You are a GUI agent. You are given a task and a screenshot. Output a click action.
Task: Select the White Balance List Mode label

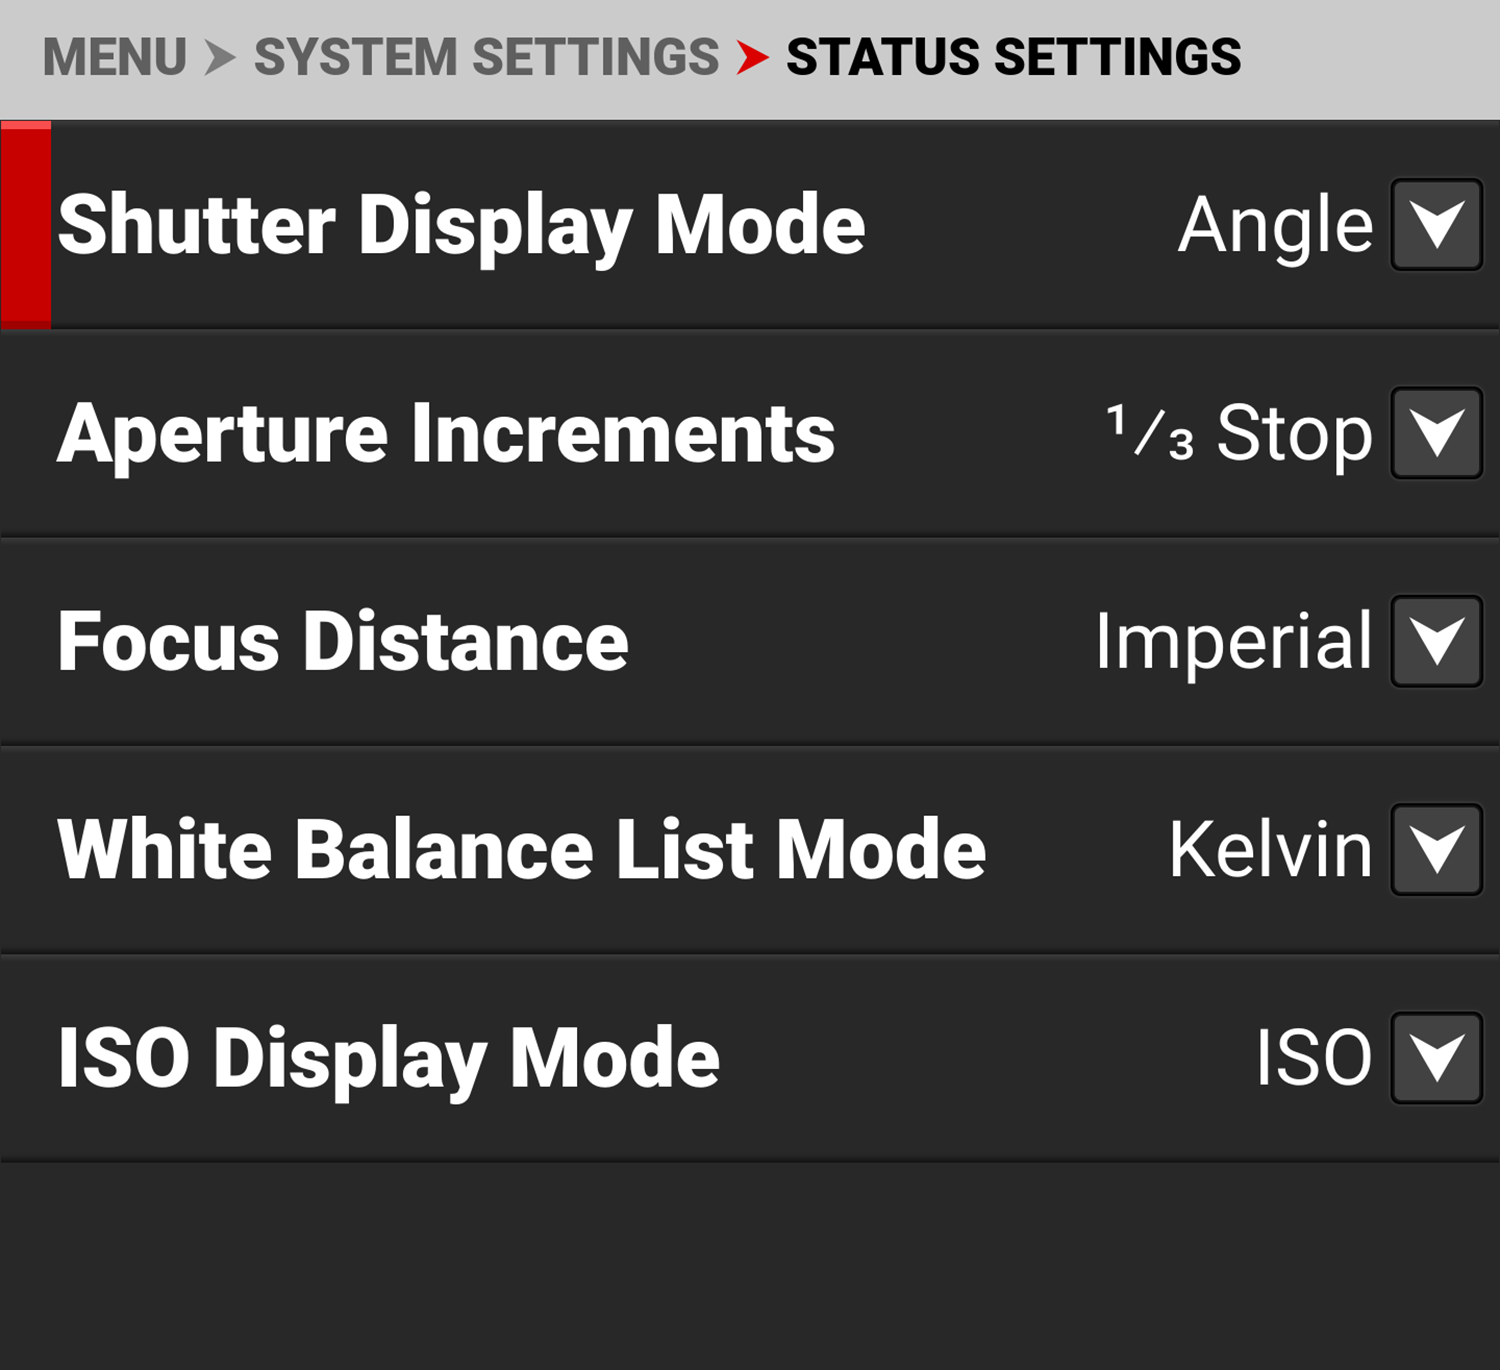tap(522, 850)
